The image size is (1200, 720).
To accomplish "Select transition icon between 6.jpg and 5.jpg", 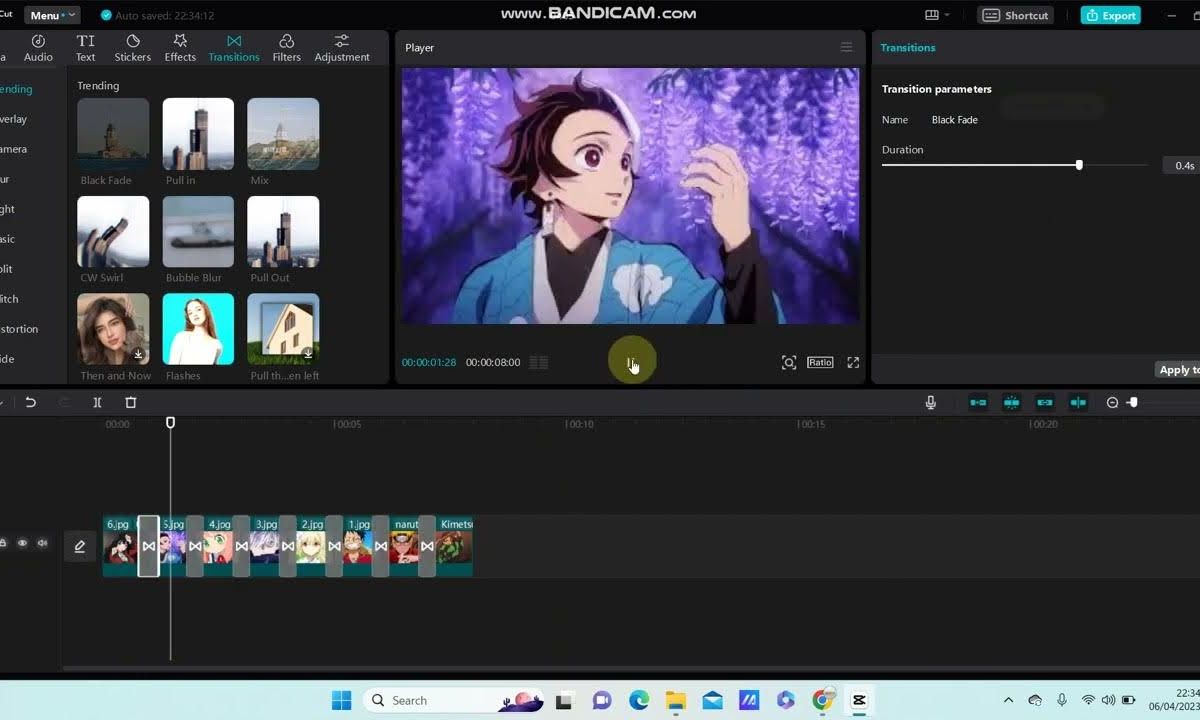I will pyautogui.click(x=148, y=546).
